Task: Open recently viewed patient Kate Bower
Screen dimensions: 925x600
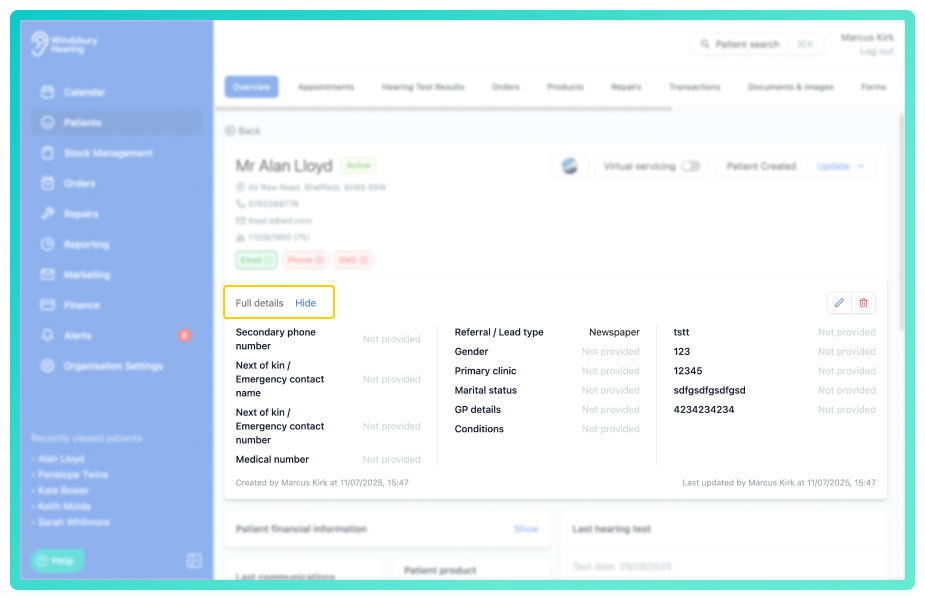Action: pos(63,490)
